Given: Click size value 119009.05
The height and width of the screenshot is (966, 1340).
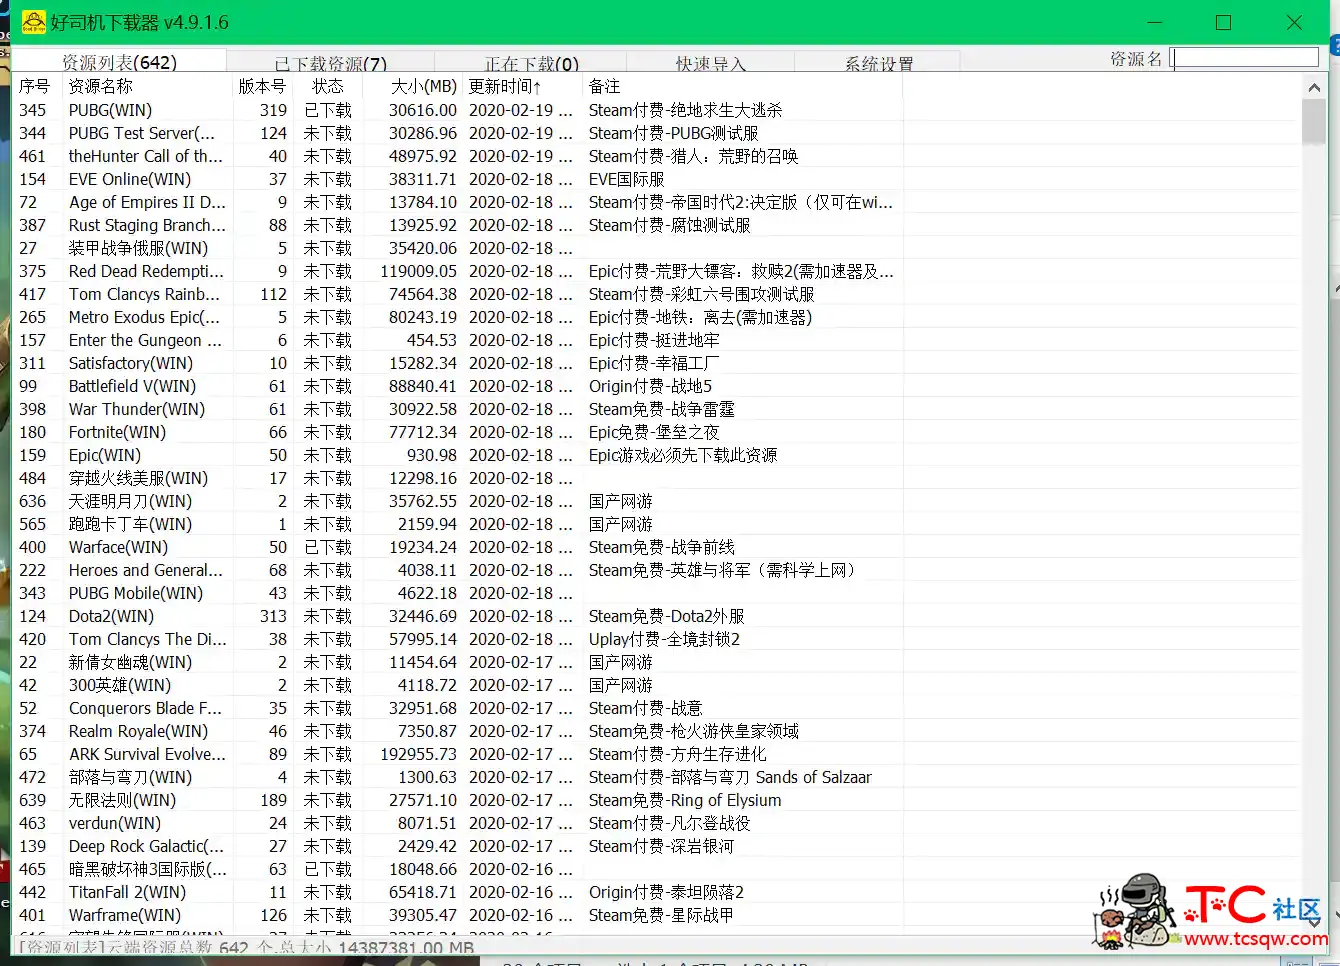Looking at the screenshot, I should 418,271.
